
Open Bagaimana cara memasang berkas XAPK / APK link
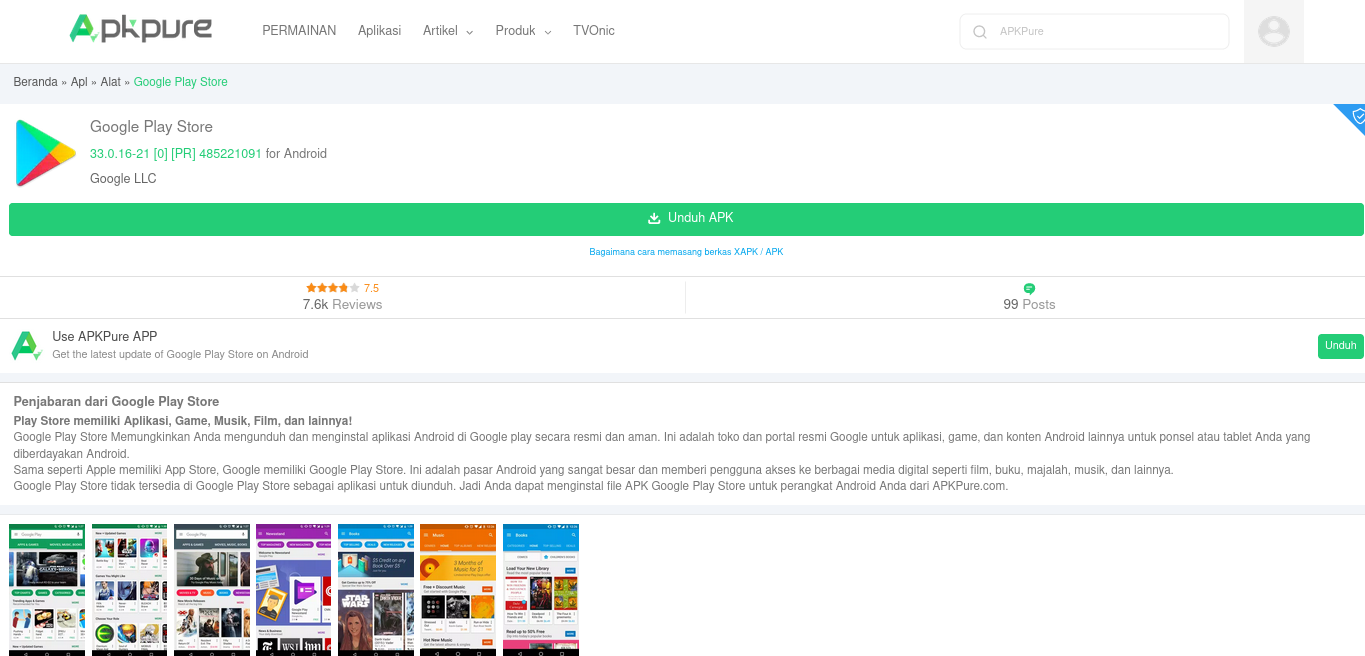click(686, 252)
